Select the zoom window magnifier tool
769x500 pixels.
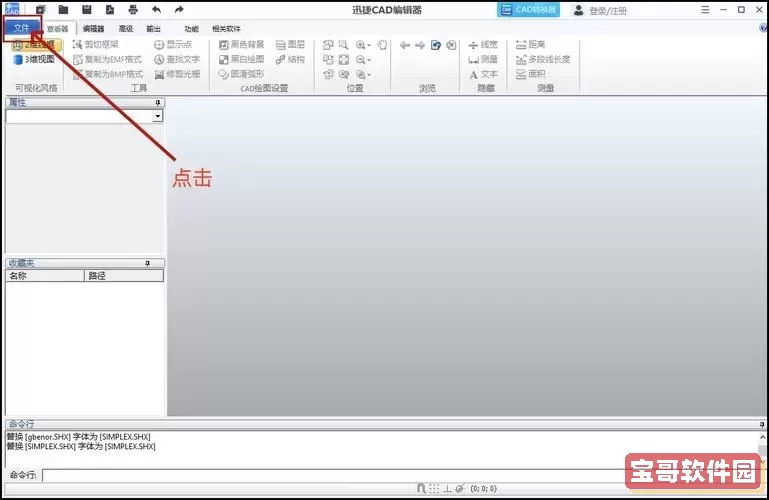(344, 45)
